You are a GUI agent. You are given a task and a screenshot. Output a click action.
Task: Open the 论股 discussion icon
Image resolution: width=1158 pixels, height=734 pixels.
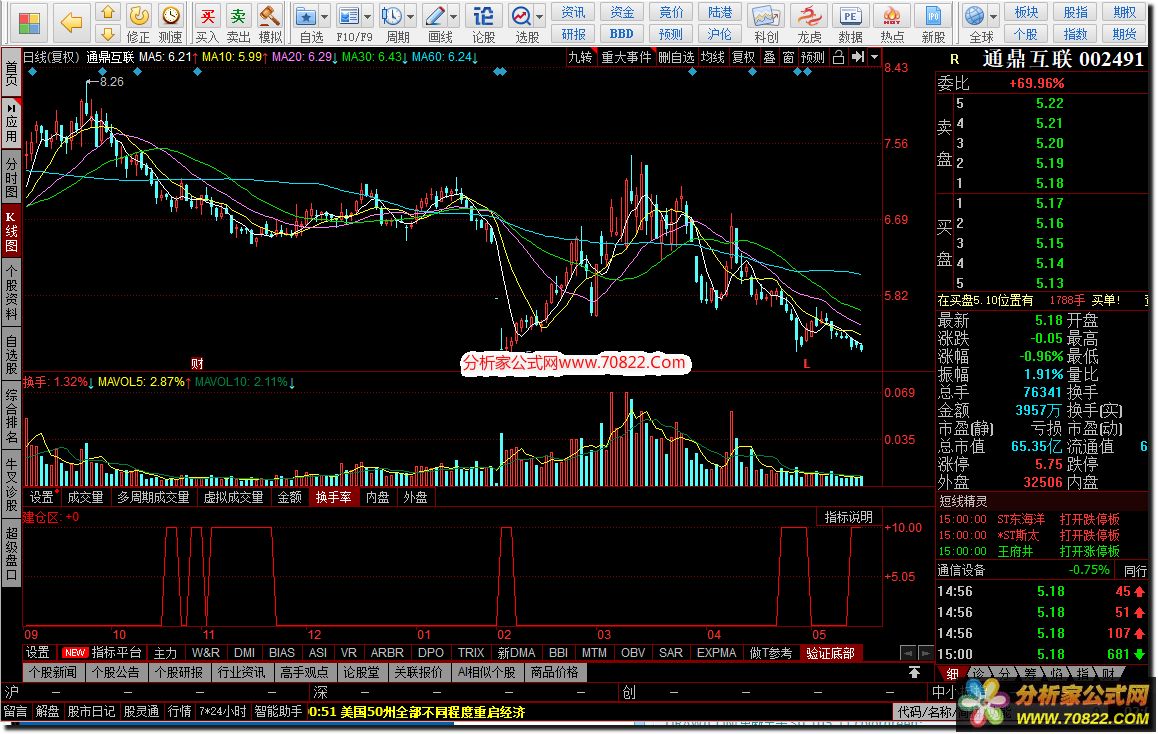pos(484,16)
